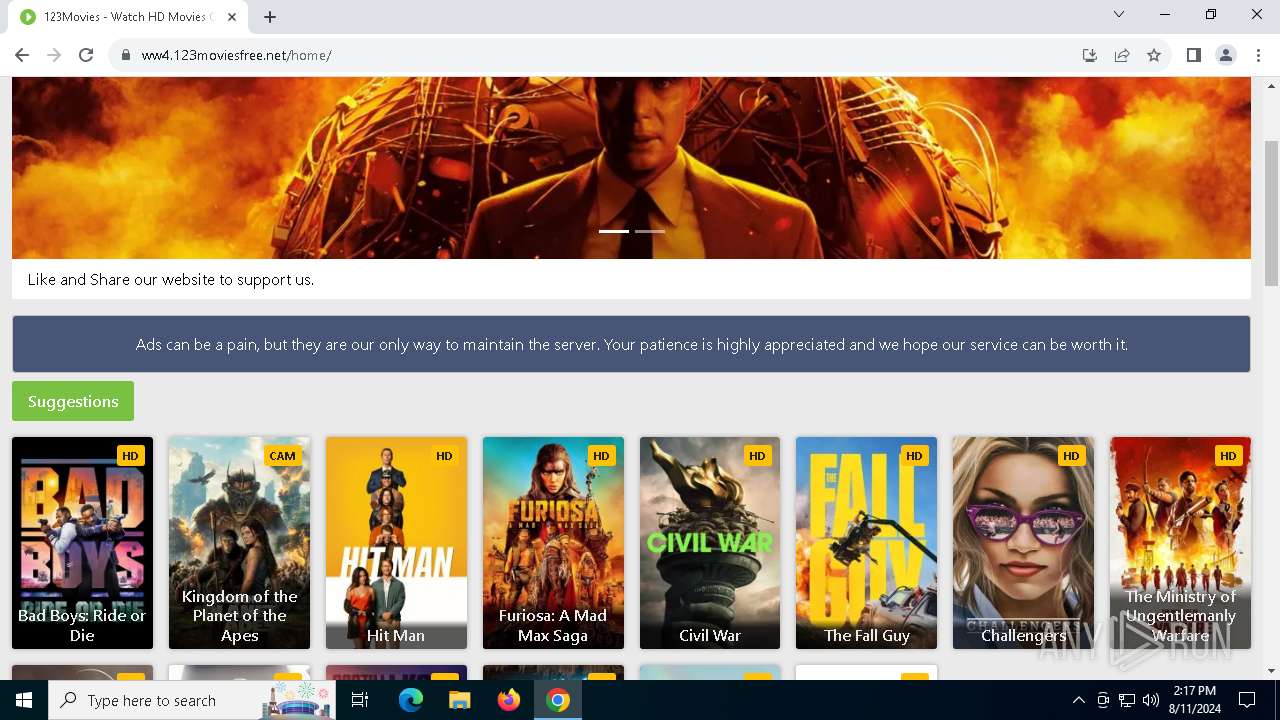
Task: Install app icon in address bar
Action: (1090, 55)
